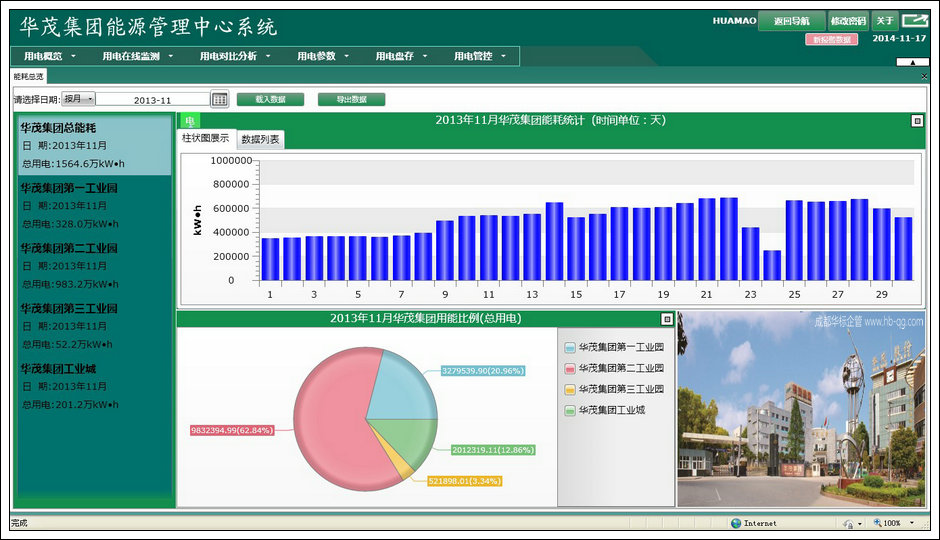Close the 能耗总览 tab with X
This screenshot has width=940, height=540.
(x=924, y=77)
